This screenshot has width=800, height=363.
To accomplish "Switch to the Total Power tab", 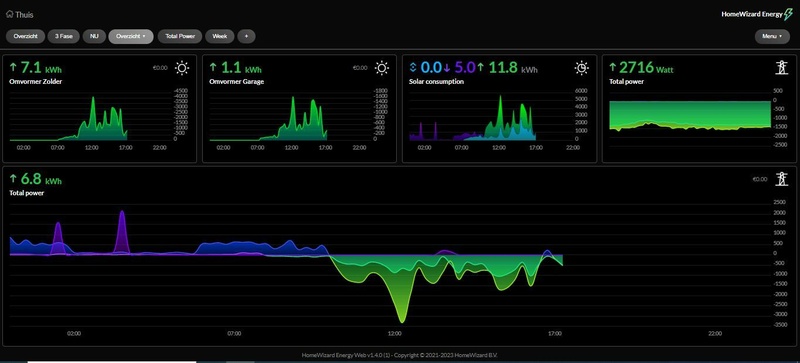I will click(x=180, y=36).
